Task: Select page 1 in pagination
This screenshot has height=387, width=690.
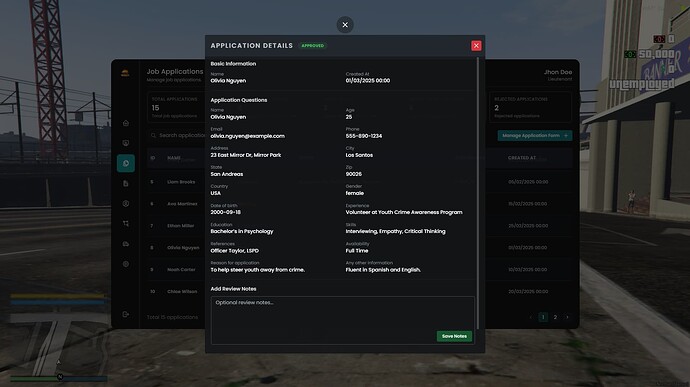Action: [543, 317]
